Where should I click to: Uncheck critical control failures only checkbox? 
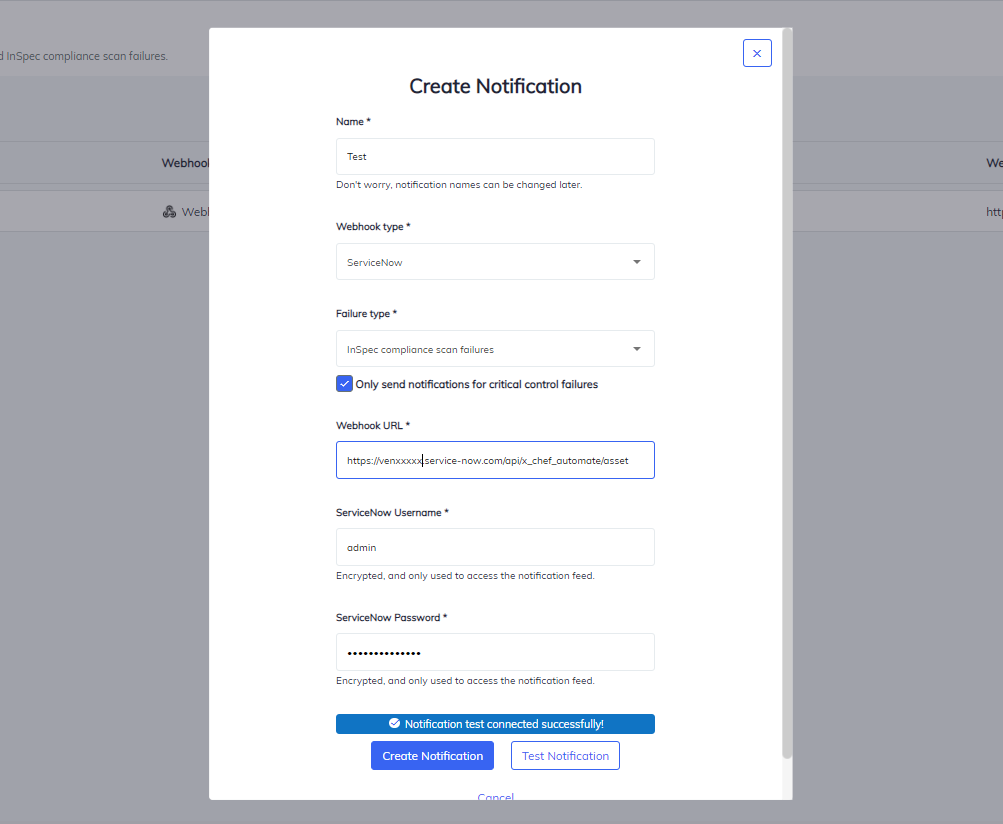344,384
